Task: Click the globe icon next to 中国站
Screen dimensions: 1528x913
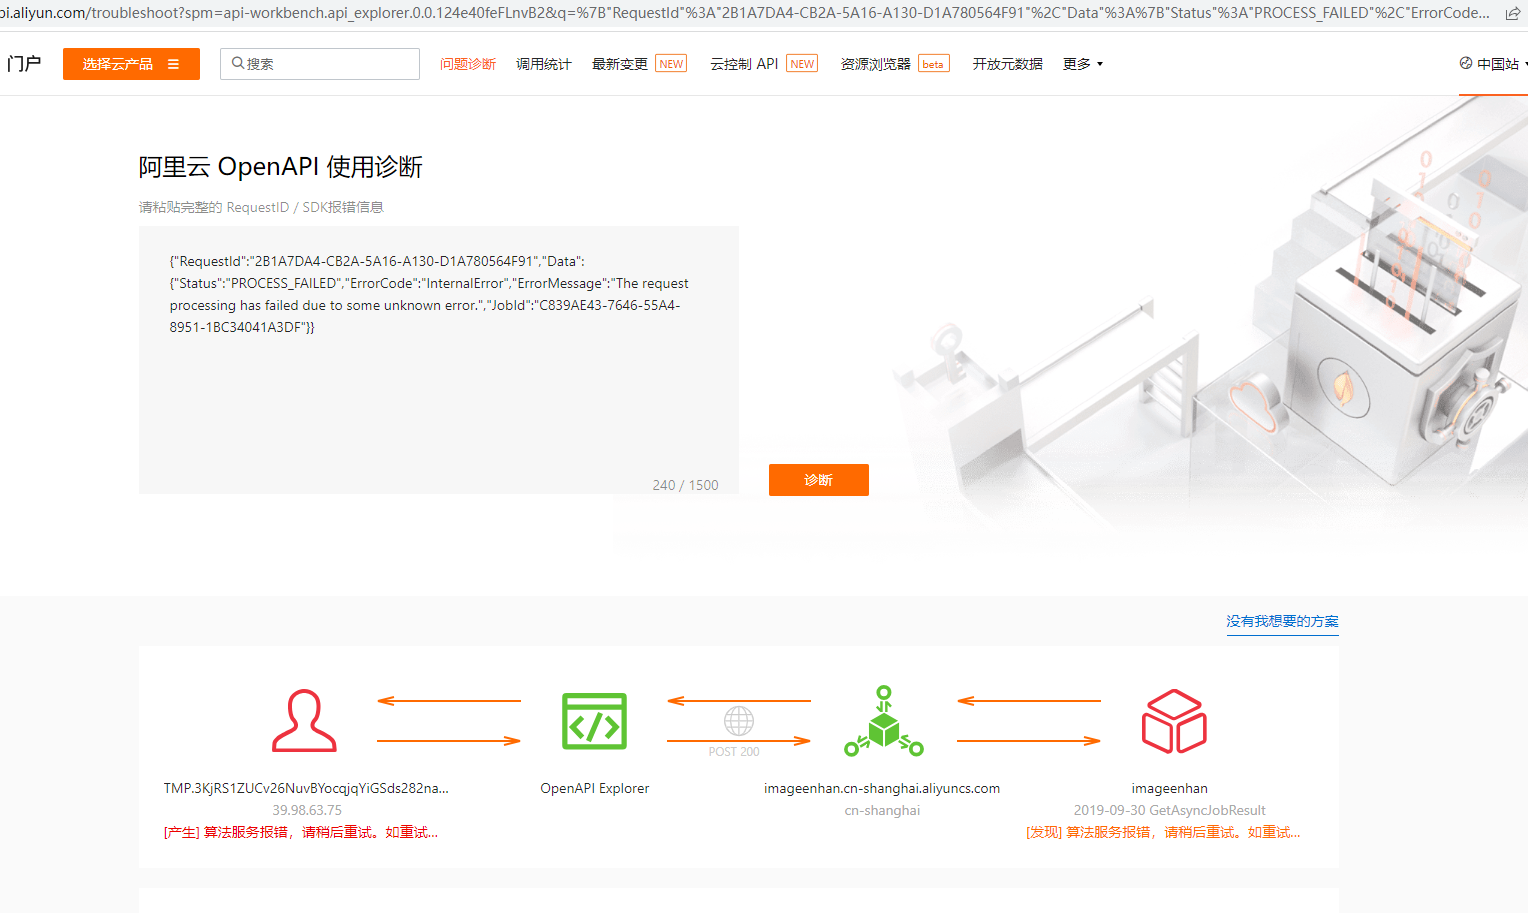Action: 1466,63
